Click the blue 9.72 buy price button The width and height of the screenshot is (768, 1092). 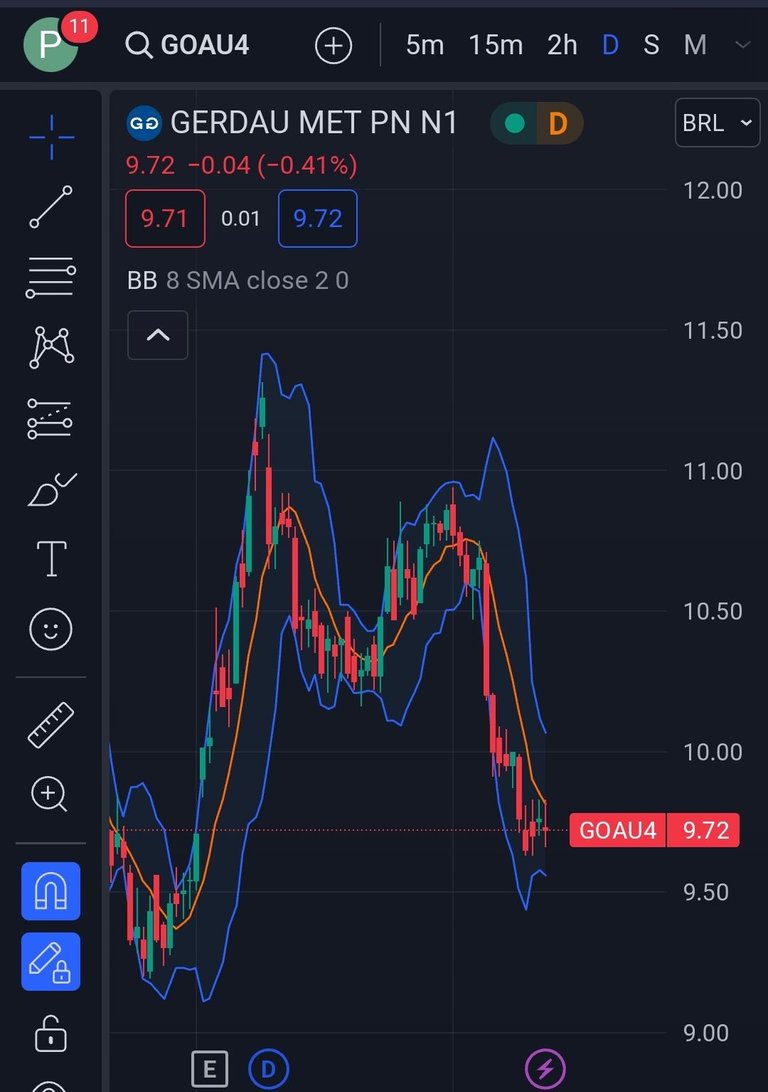(318, 219)
